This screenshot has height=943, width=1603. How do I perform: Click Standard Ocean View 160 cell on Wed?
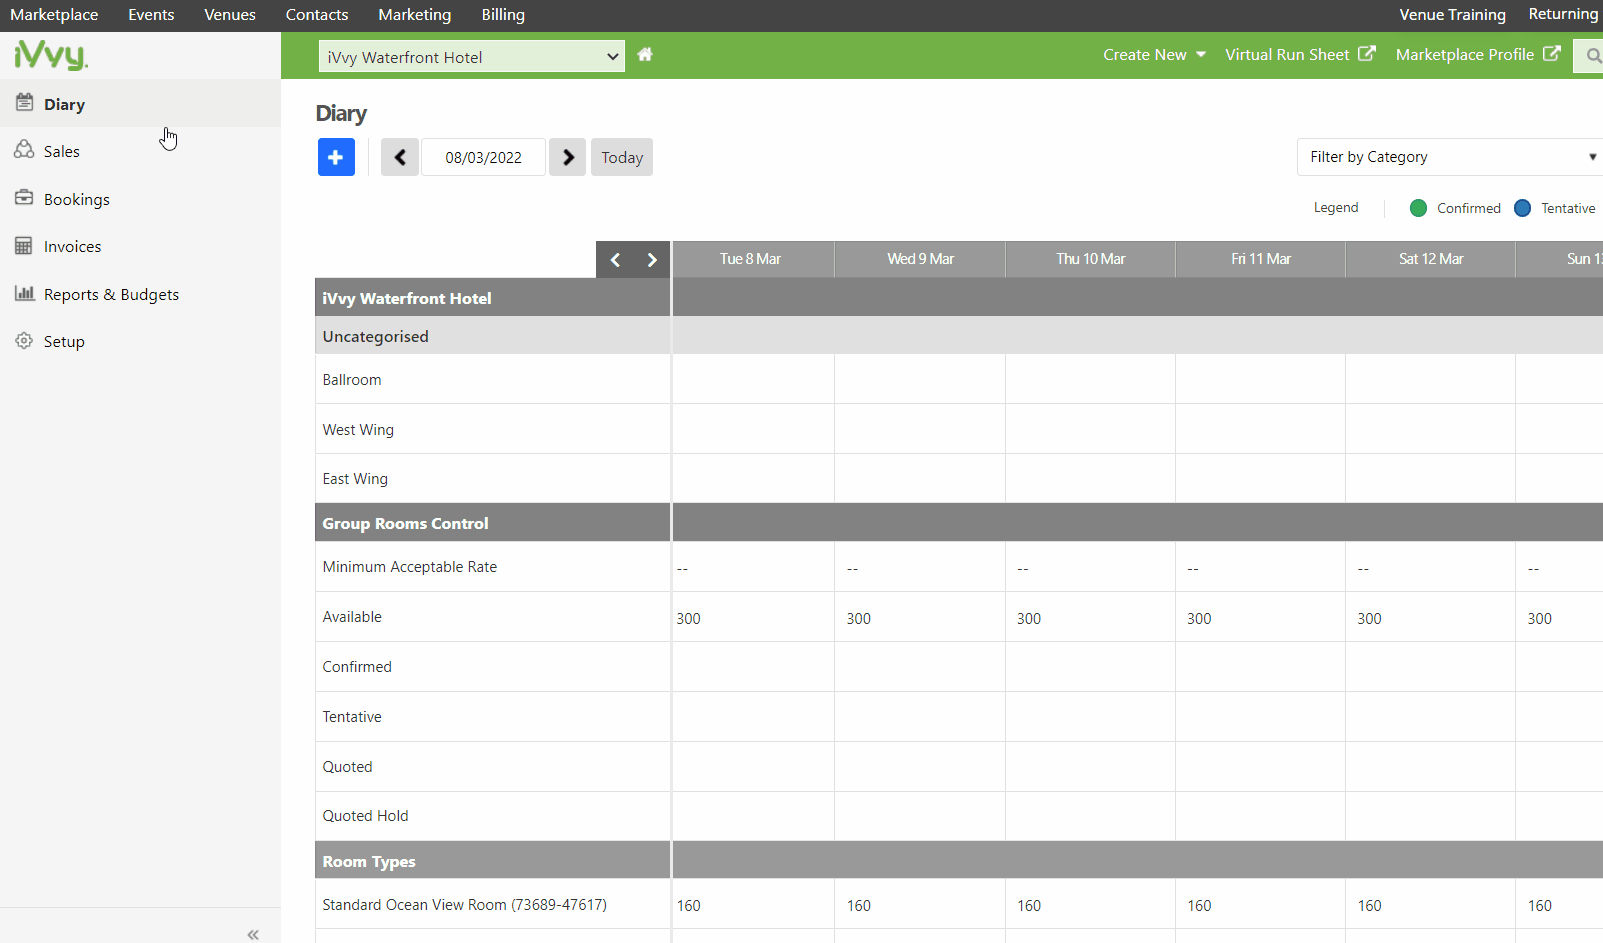(x=920, y=904)
